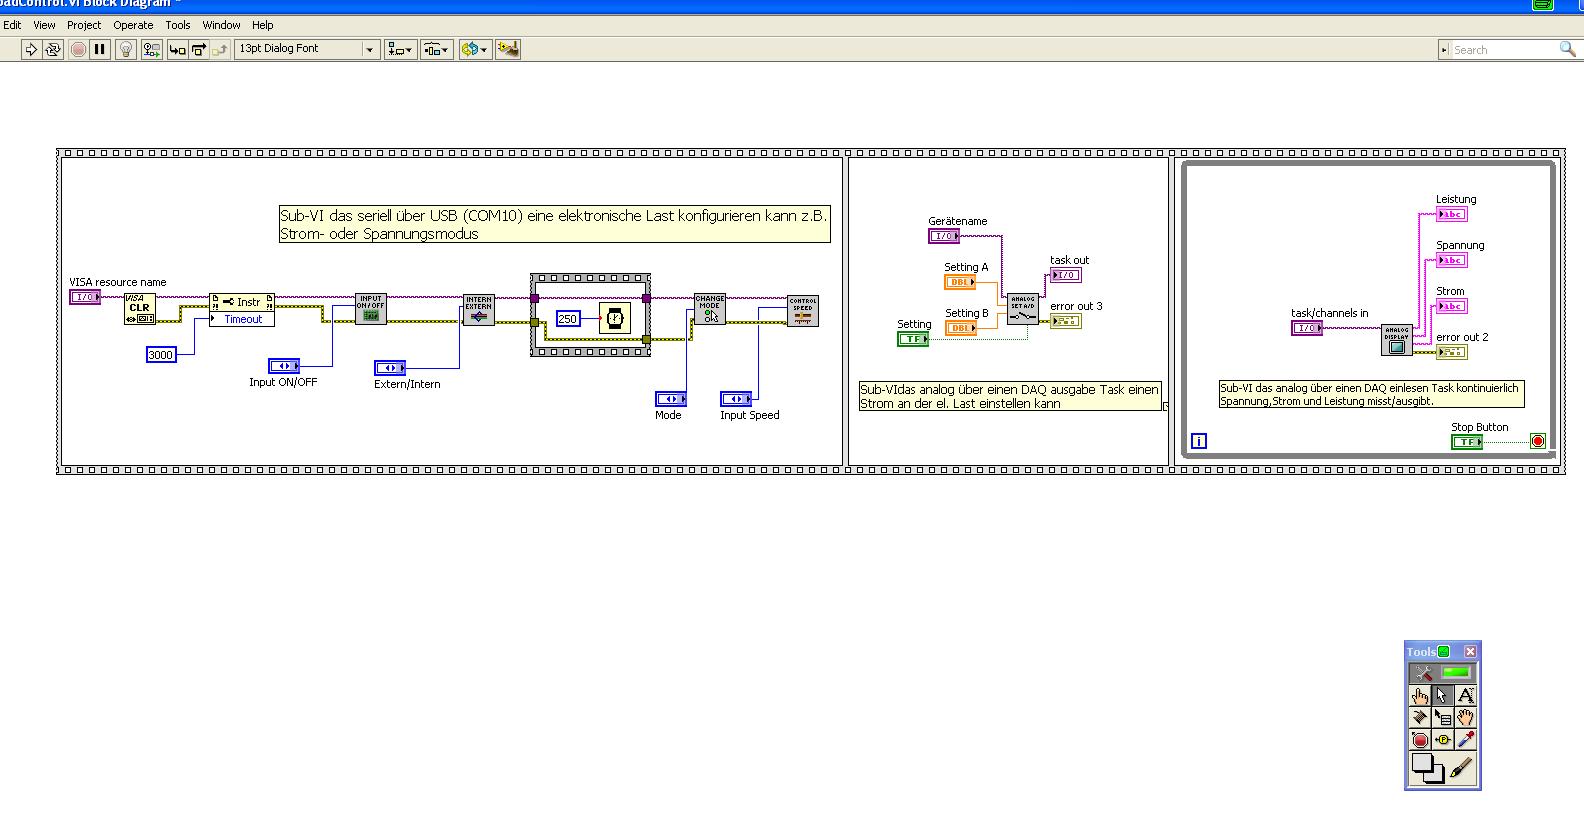The width and height of the screenshot is (1584, 834).
Task: Select the CHANGE MODE sub-VI icon
Action: pos(710,309)
